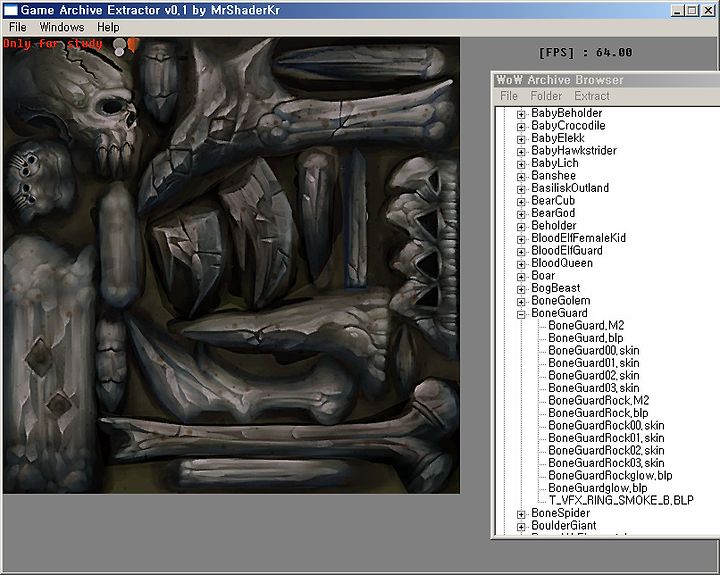Open the File menu in main window
Screen dimensions: 720x575
pos(17,27)
